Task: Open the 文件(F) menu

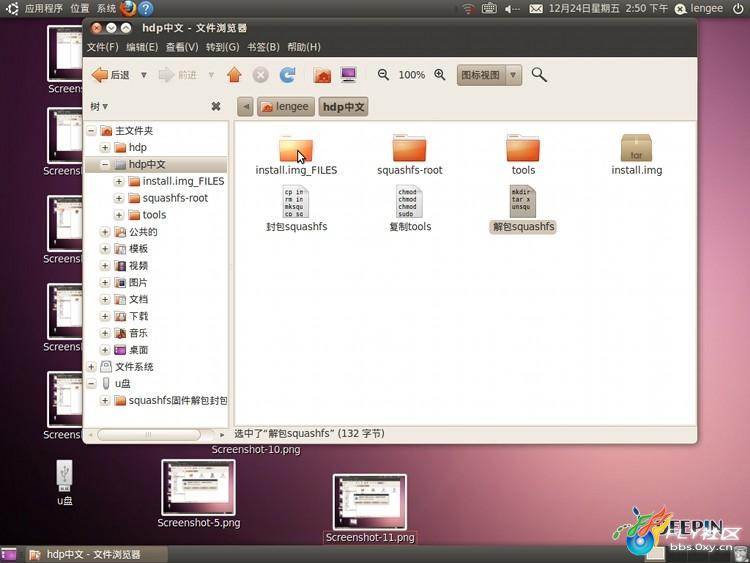Action: click(102, 47)
